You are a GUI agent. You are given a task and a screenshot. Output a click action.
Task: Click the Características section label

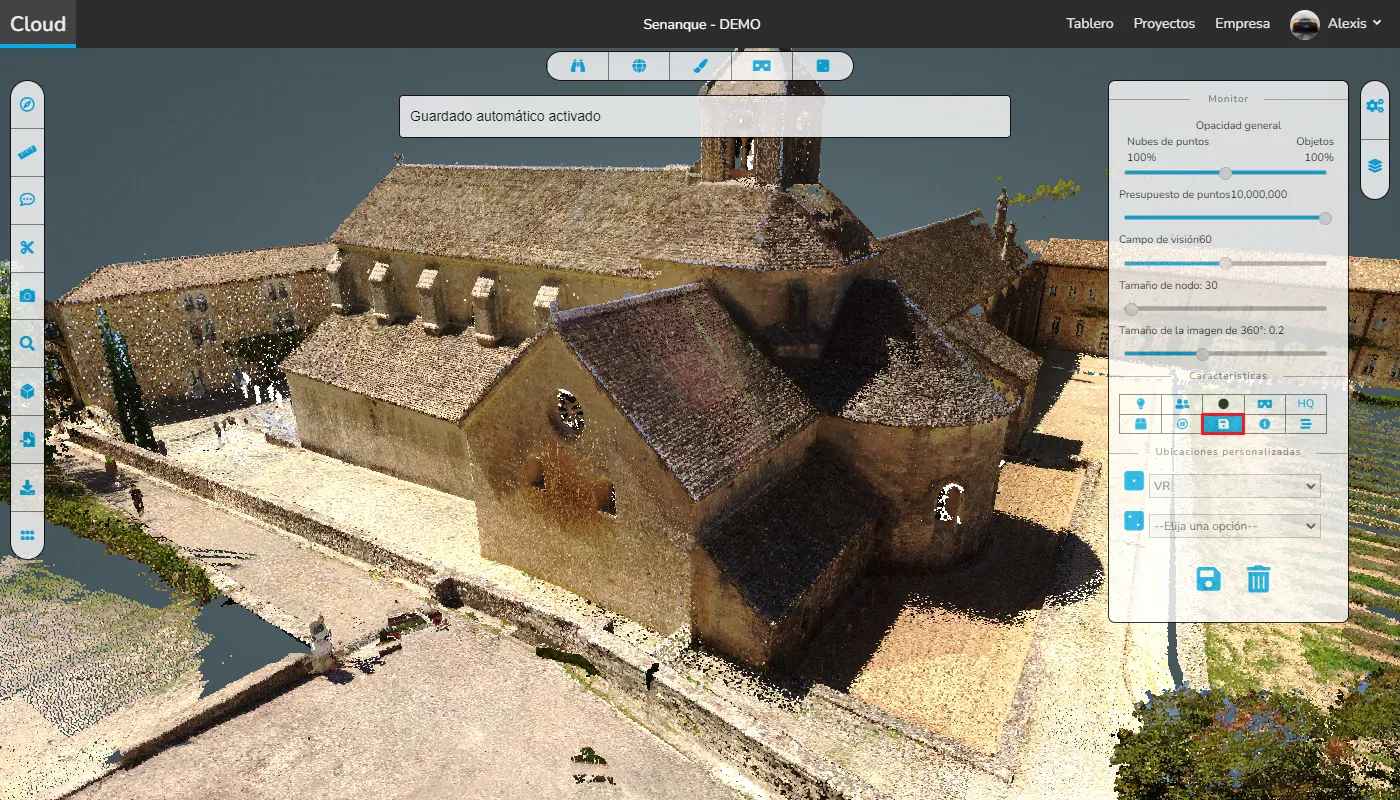point(1228,376)
